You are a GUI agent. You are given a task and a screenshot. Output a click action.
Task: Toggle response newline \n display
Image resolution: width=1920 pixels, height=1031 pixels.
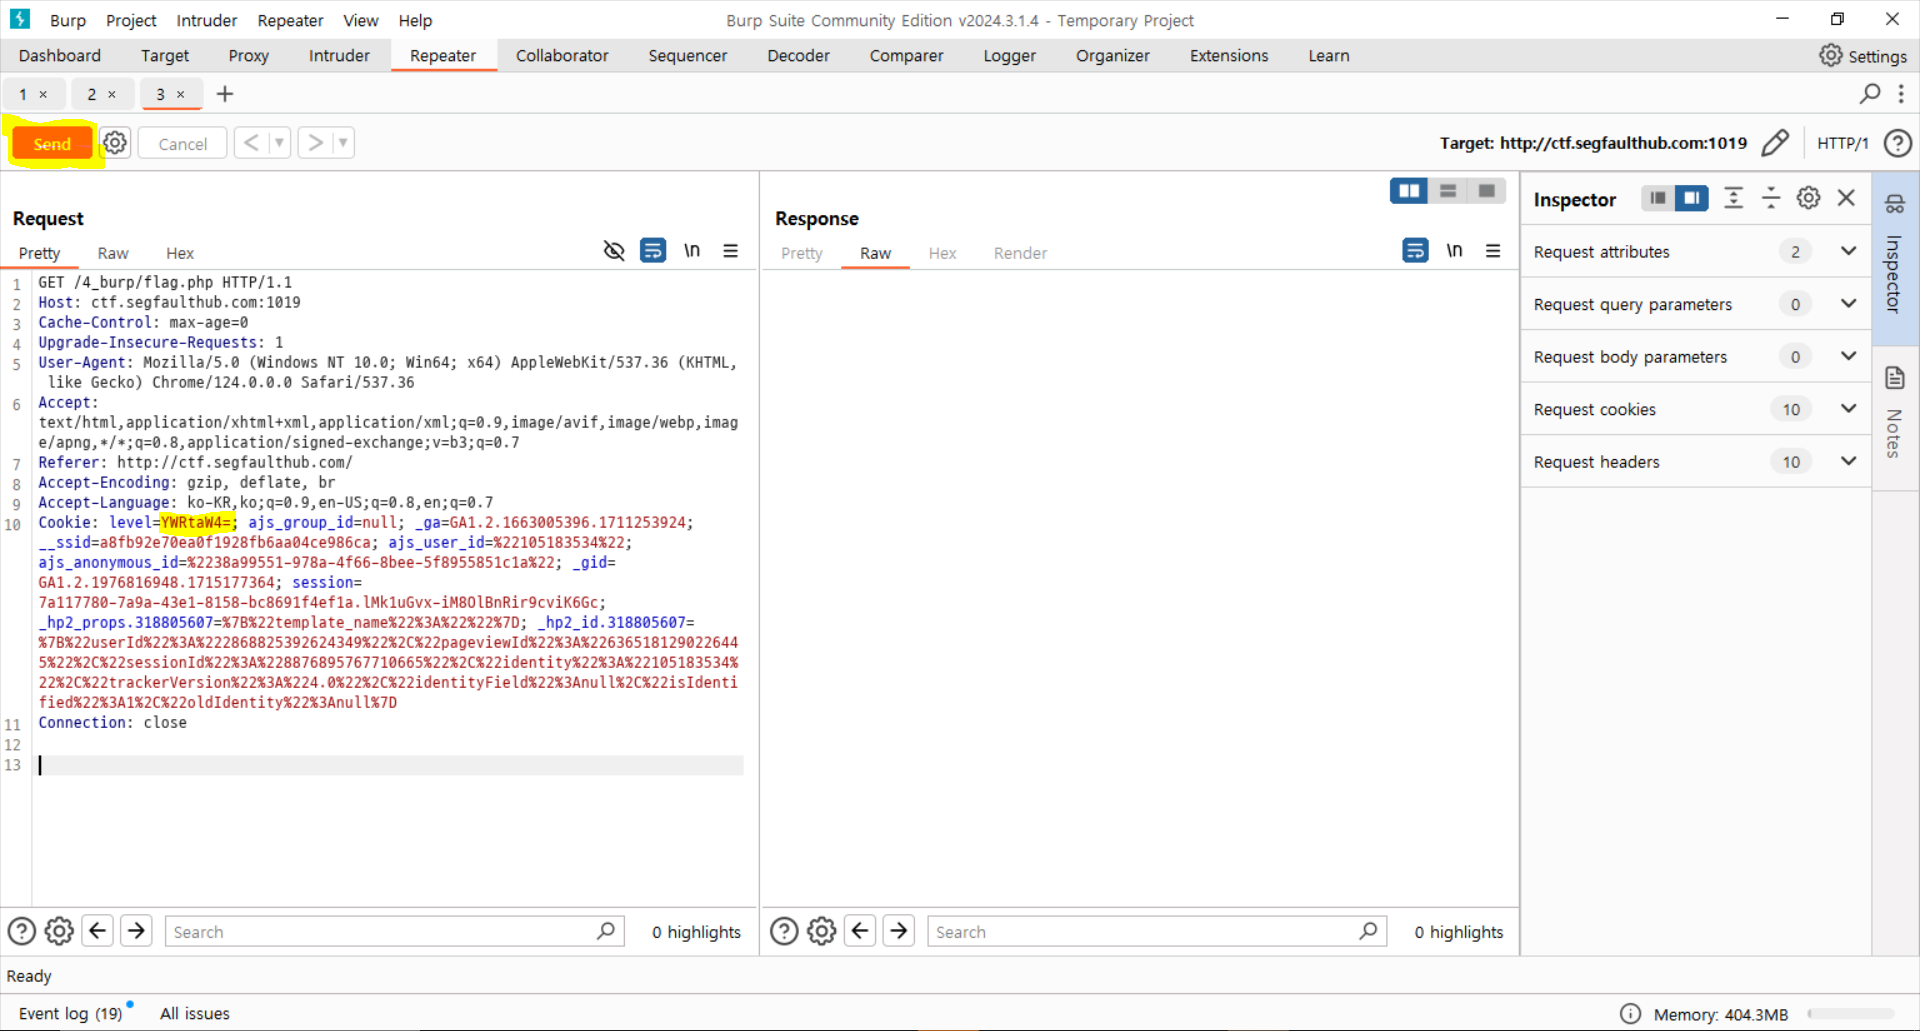coord(1454,251)
